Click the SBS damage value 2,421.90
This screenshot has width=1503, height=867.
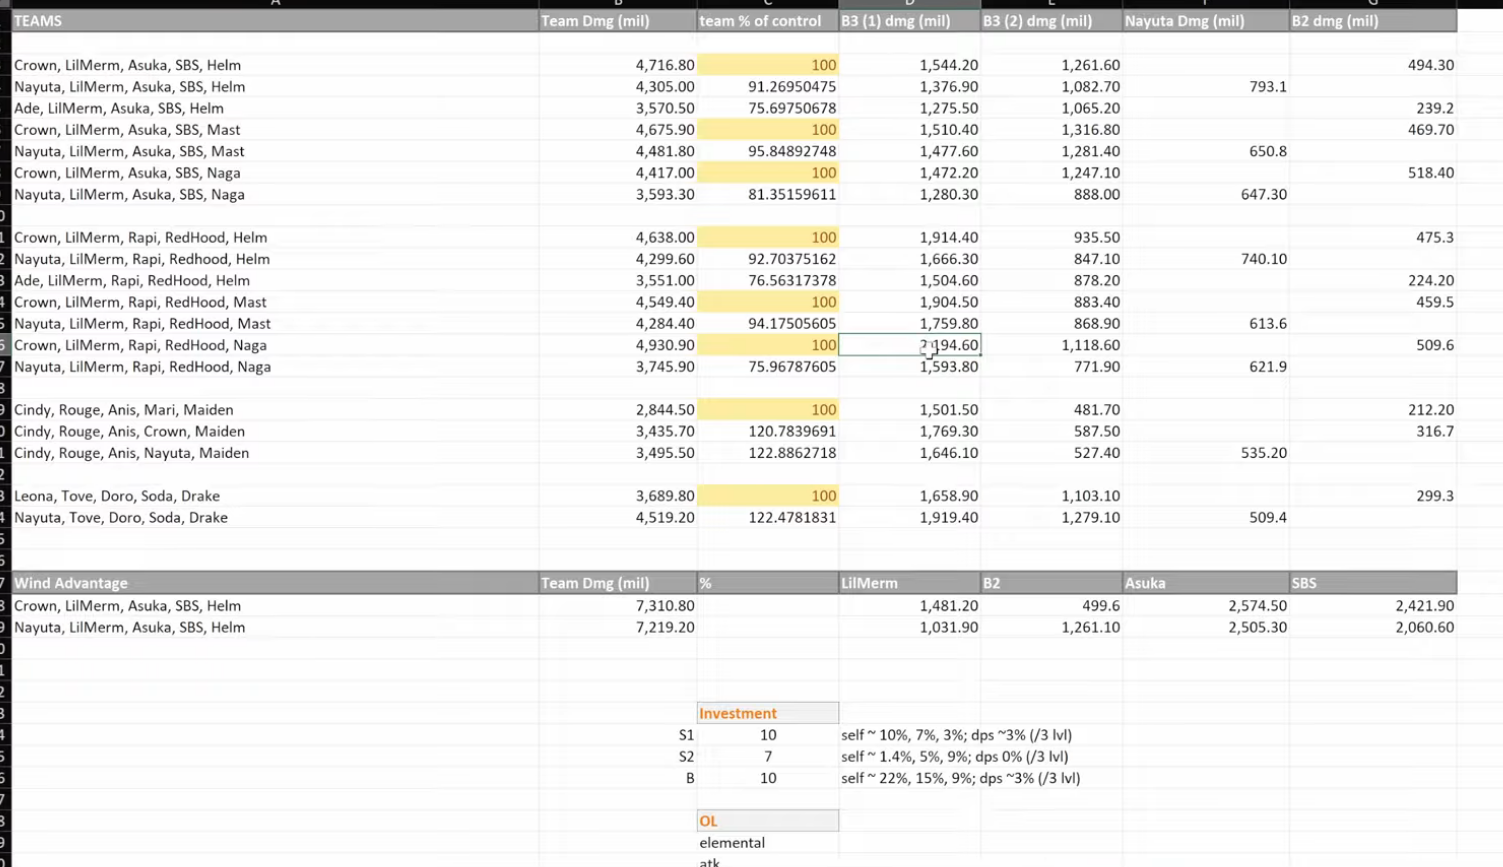coord(1373,606)
